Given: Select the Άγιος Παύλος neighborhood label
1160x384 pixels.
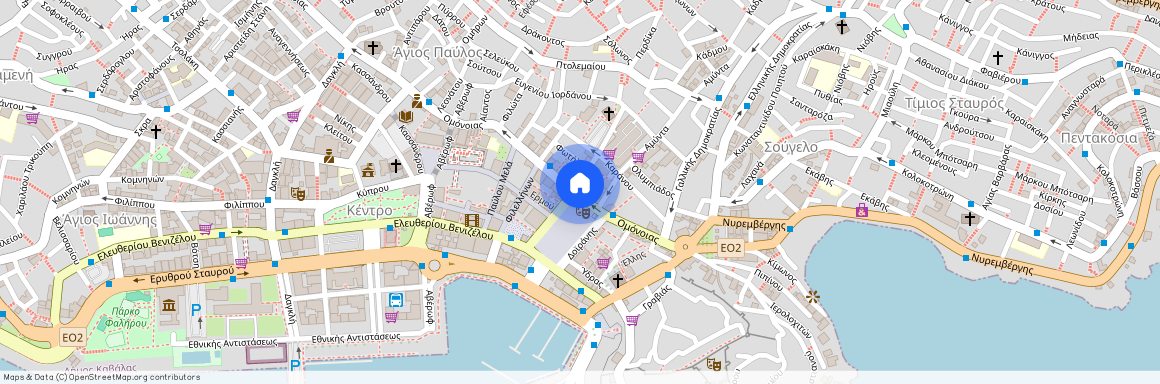Looking at the screenshot, I should [x=437, y=53].
